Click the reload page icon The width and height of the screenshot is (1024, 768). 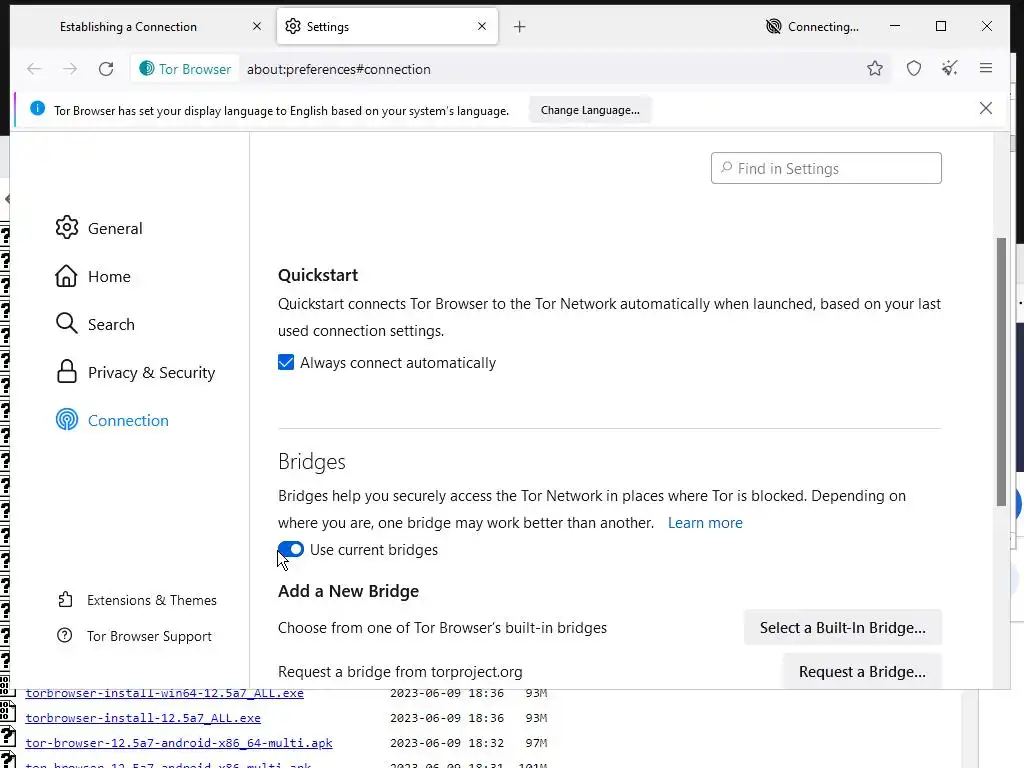click(x=106, y=69)
